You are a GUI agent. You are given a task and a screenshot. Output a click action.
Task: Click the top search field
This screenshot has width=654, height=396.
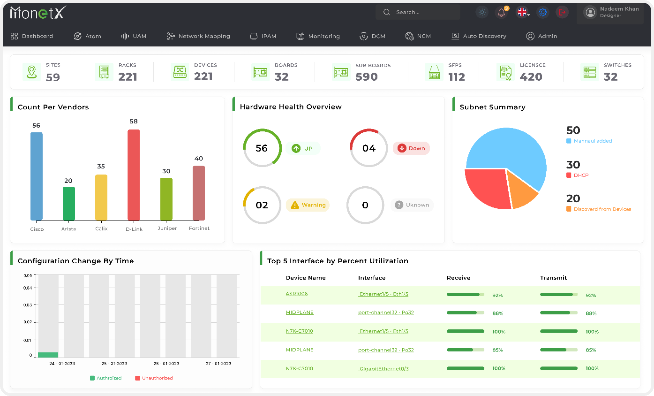418,12
